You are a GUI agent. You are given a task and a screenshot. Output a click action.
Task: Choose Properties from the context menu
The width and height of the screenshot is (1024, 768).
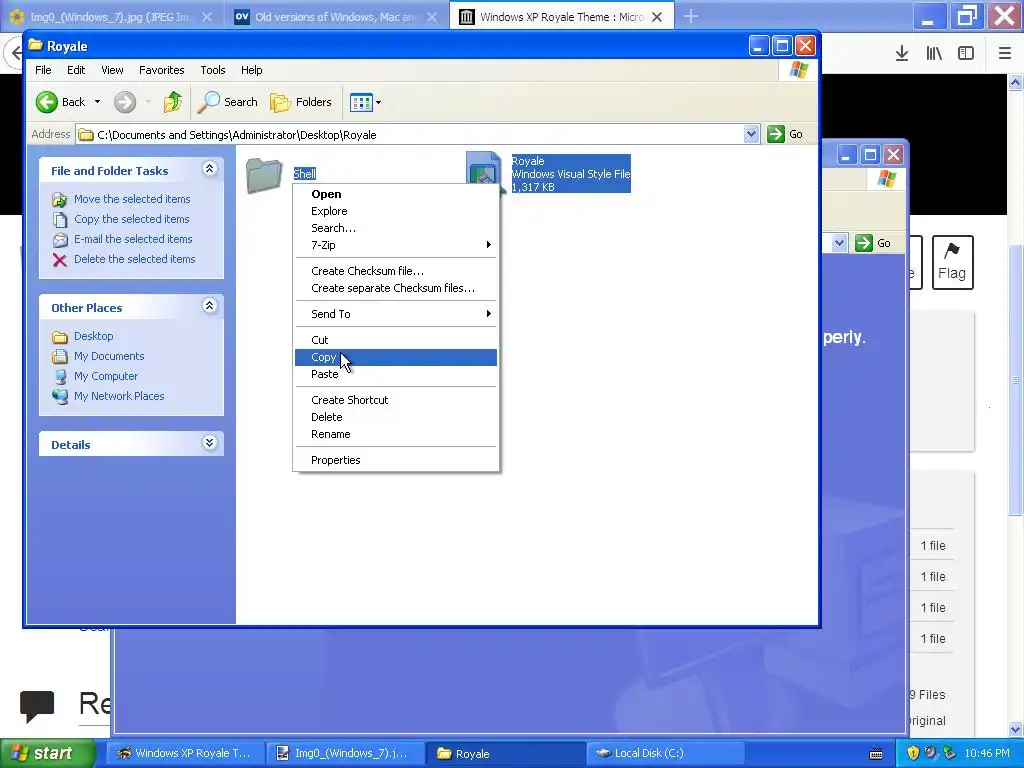click(396, 460)
